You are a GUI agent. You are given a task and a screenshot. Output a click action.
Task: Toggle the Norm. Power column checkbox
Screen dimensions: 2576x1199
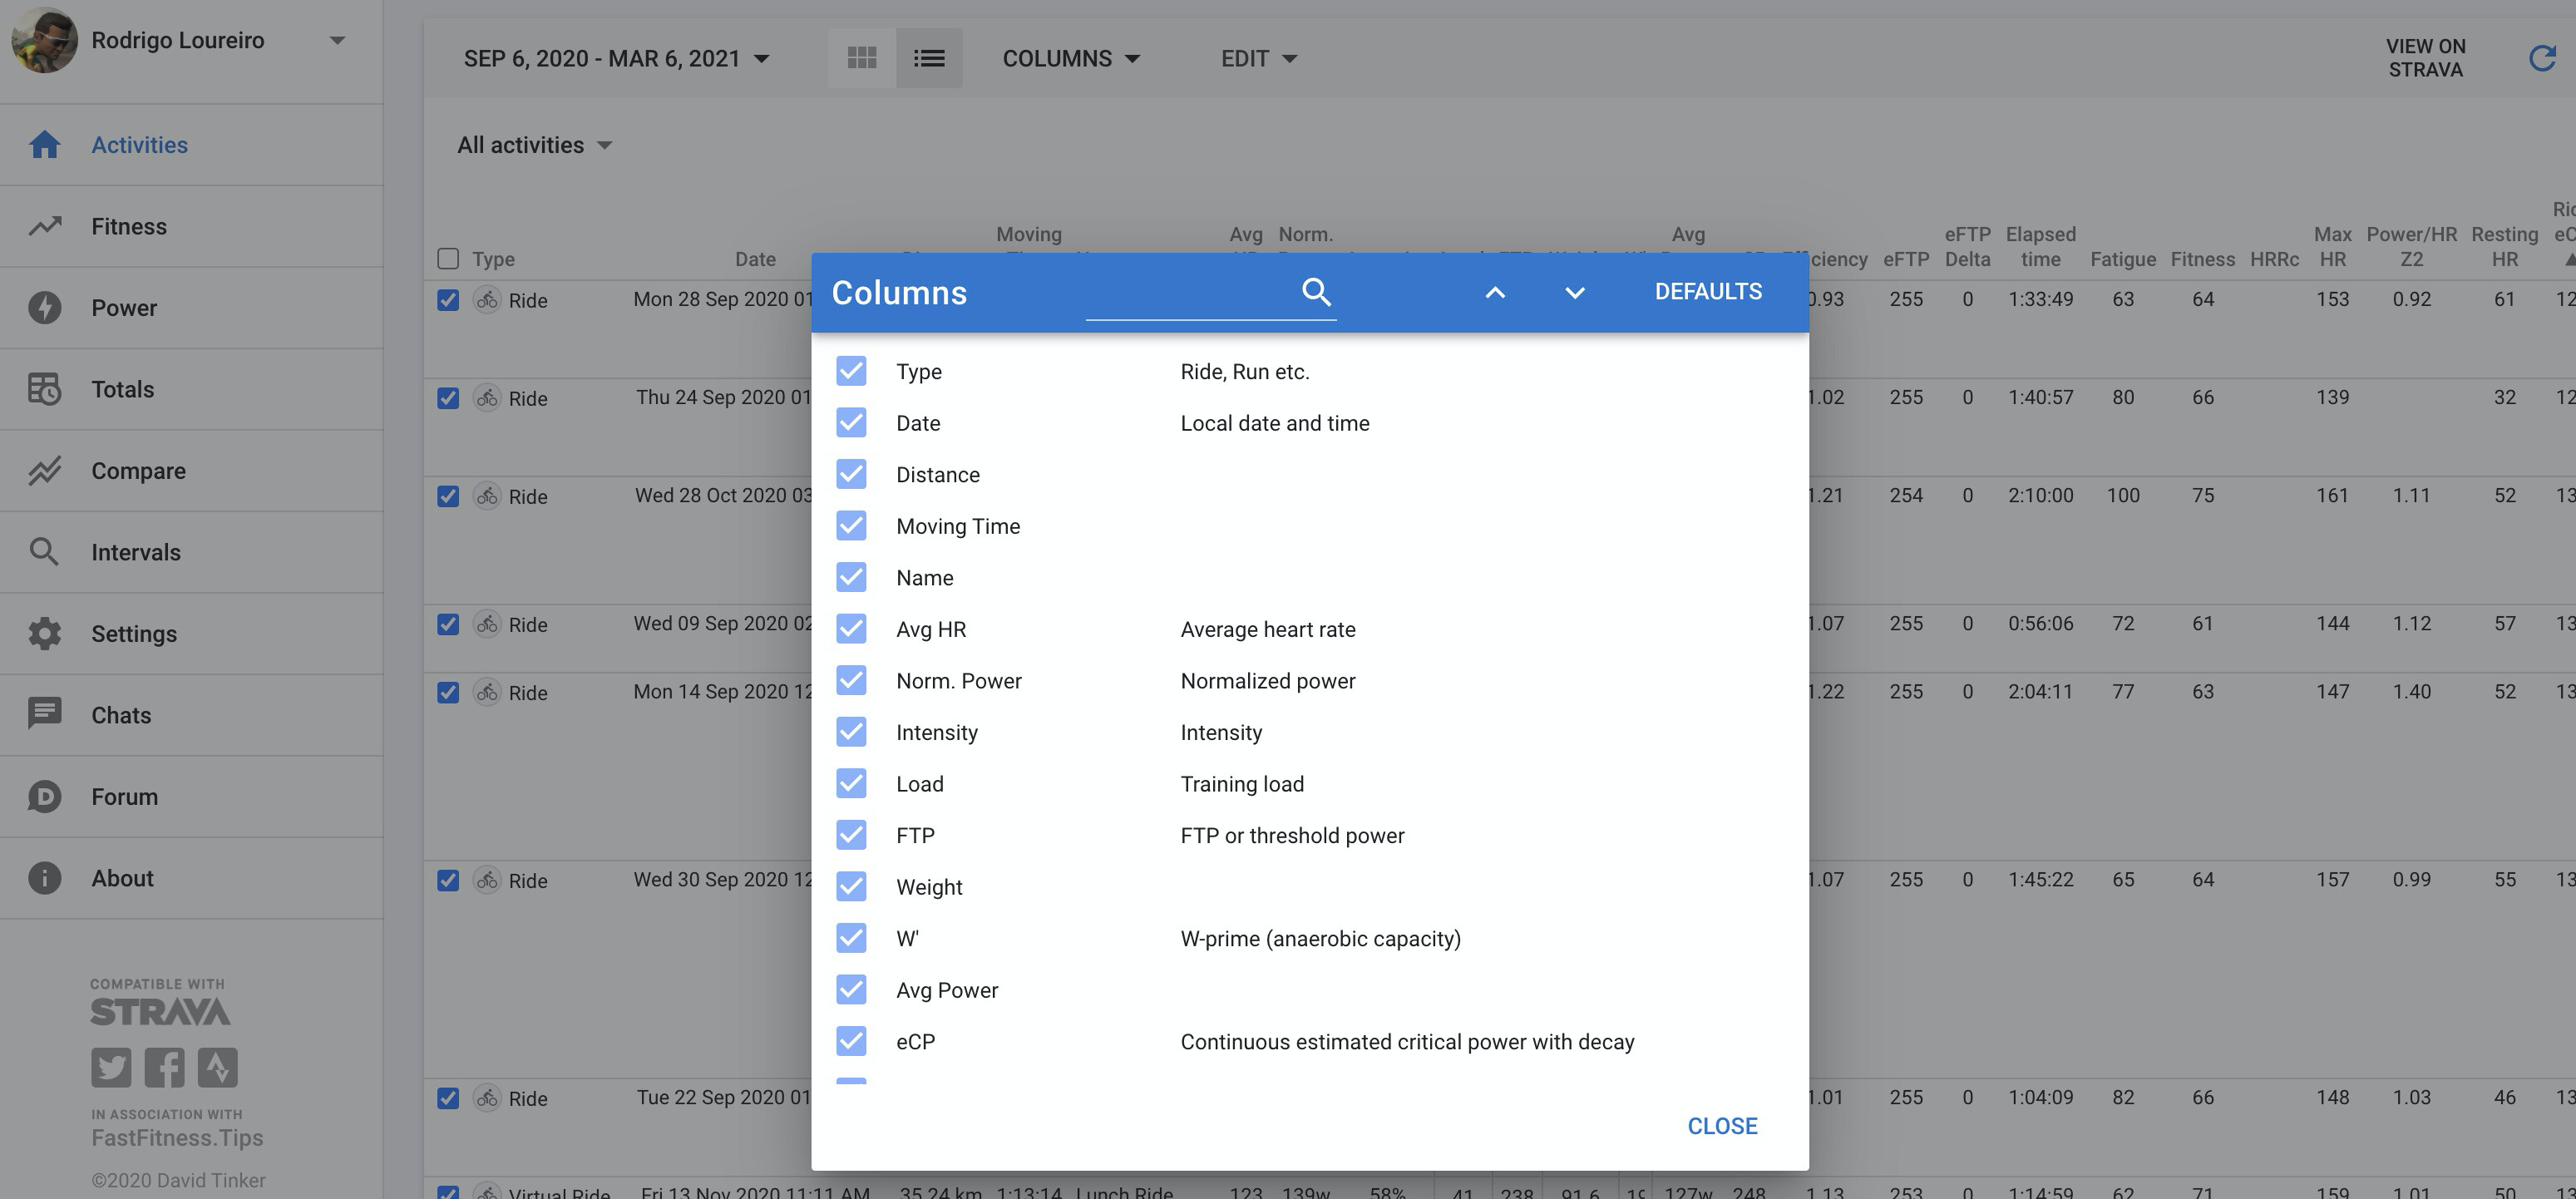(851, 680)
